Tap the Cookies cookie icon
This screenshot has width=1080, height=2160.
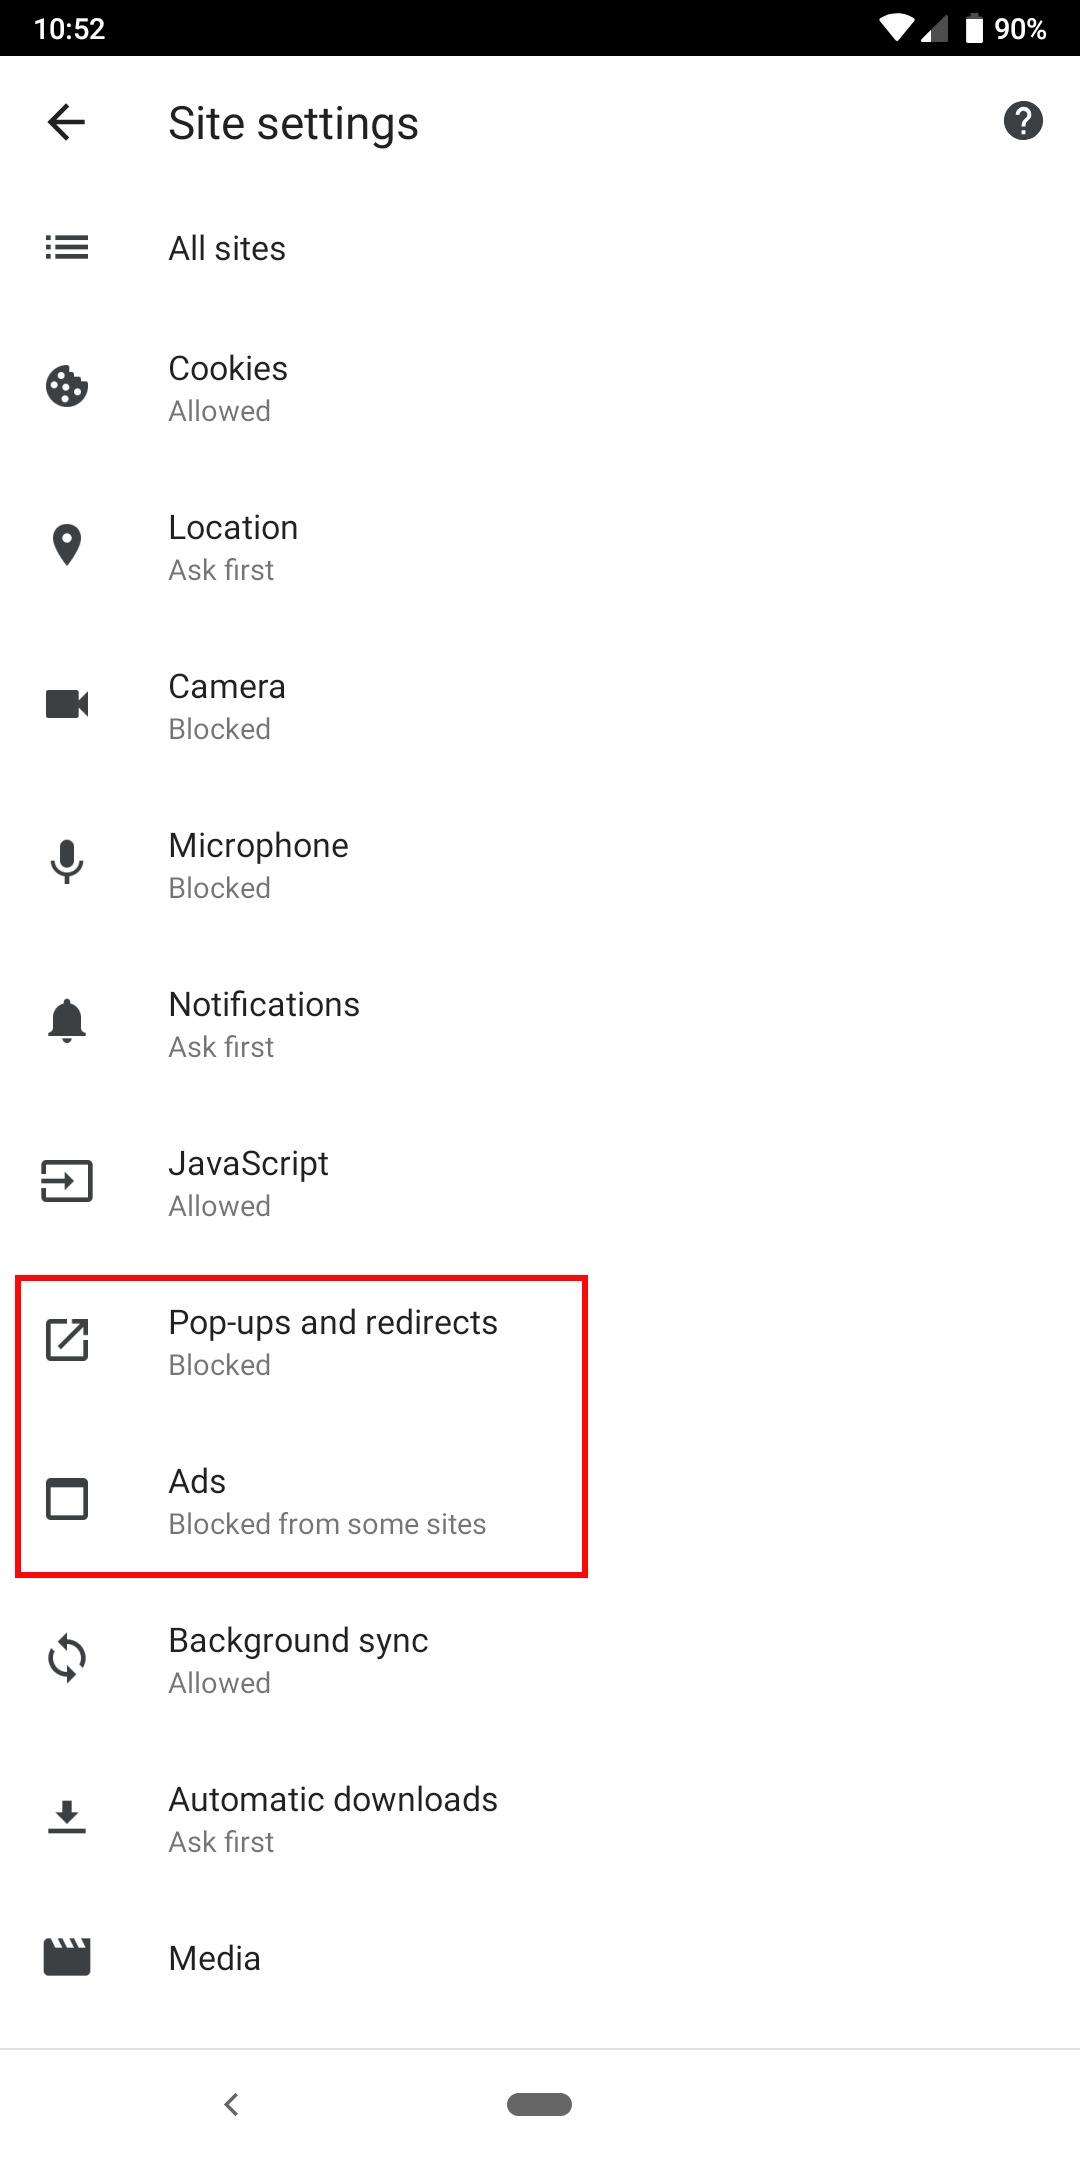click(67, 386)
